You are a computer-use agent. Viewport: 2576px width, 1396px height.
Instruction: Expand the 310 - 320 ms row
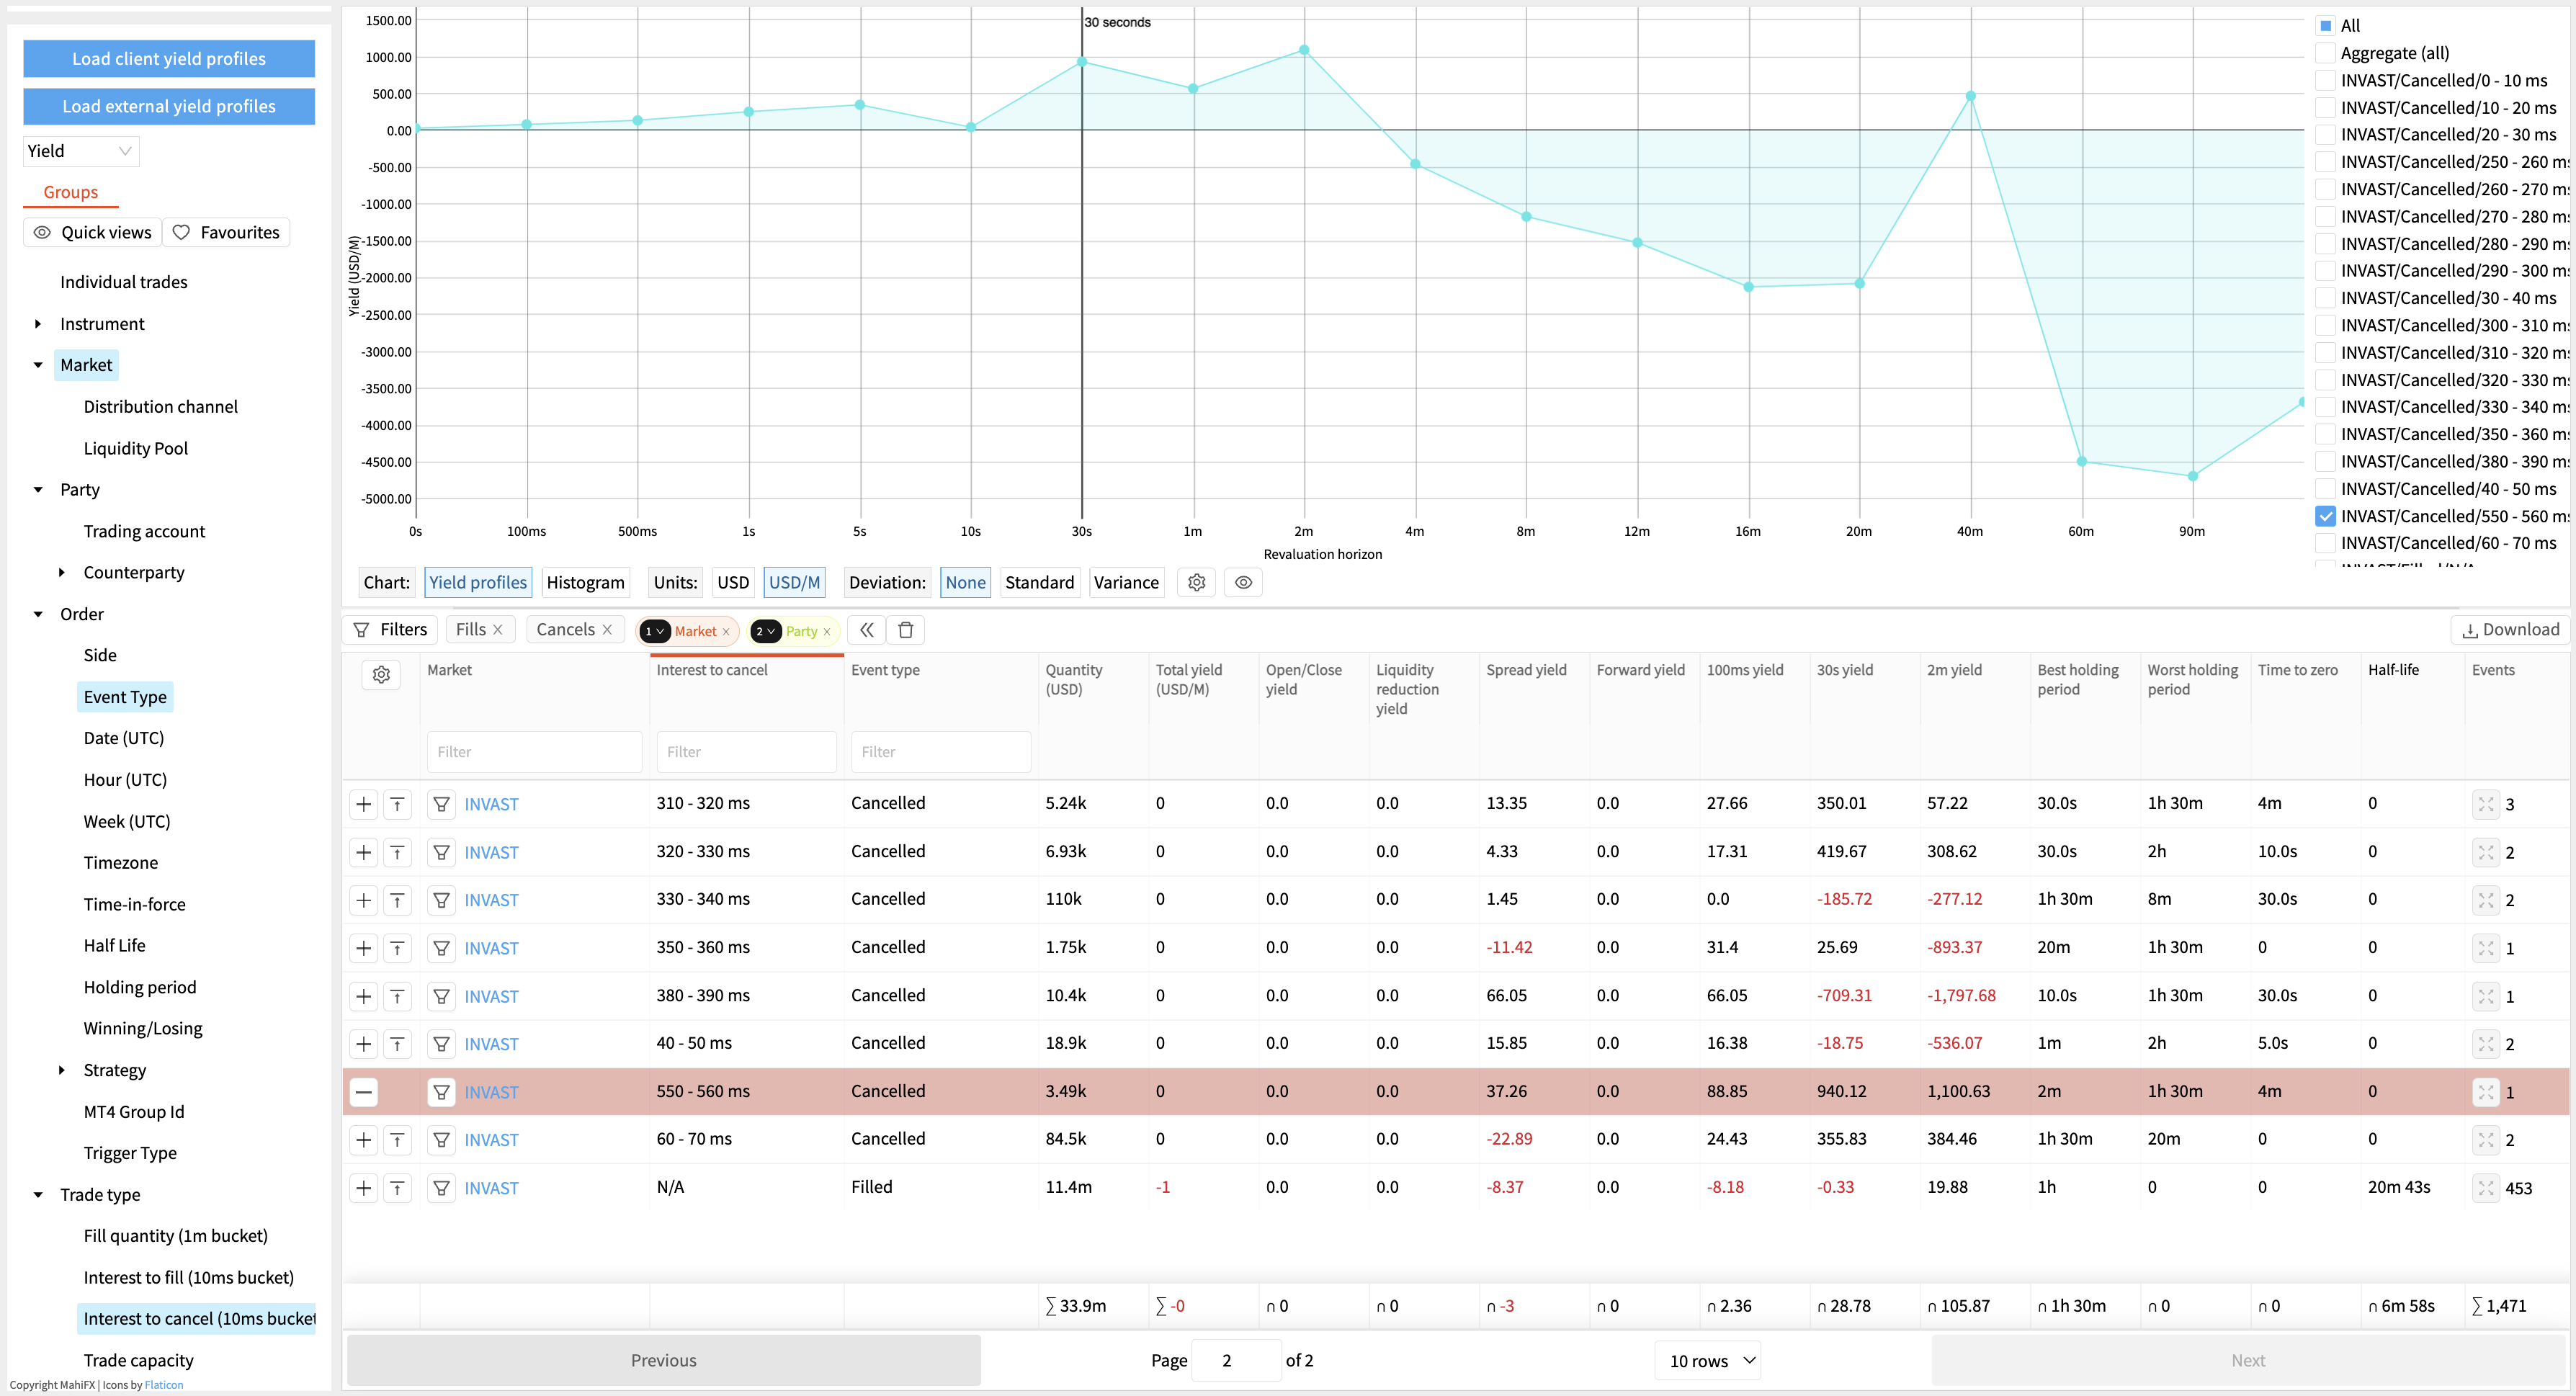364,804
